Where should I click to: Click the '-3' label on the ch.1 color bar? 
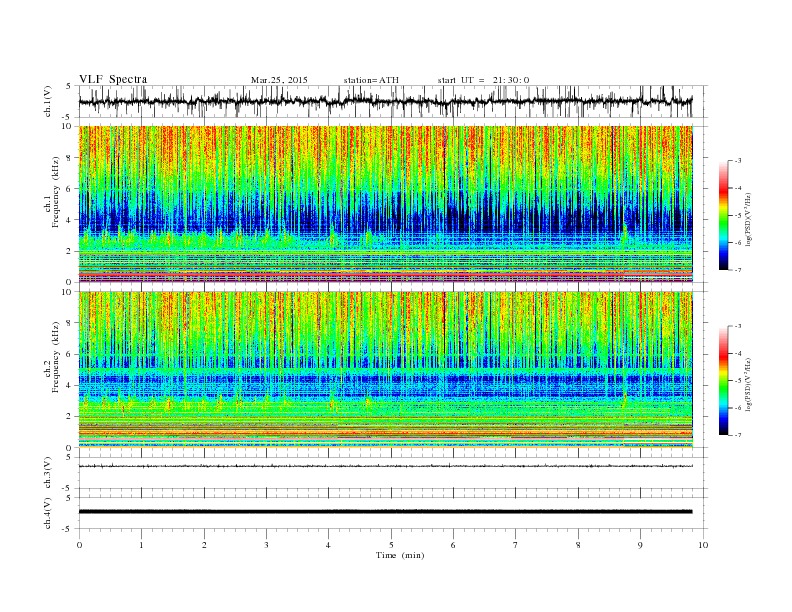click(737, 161)
